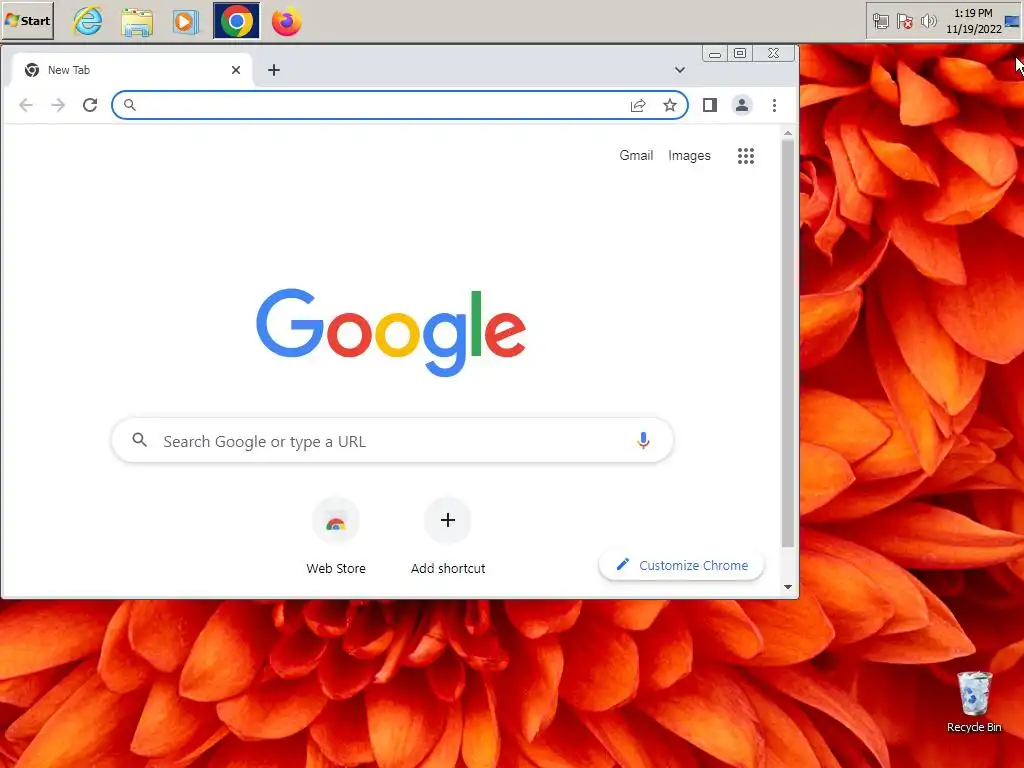Viewport: 1024px width, 768px height.
Task: Open Windows Media Player taskbar icon
Action: [x=185, y=22]
